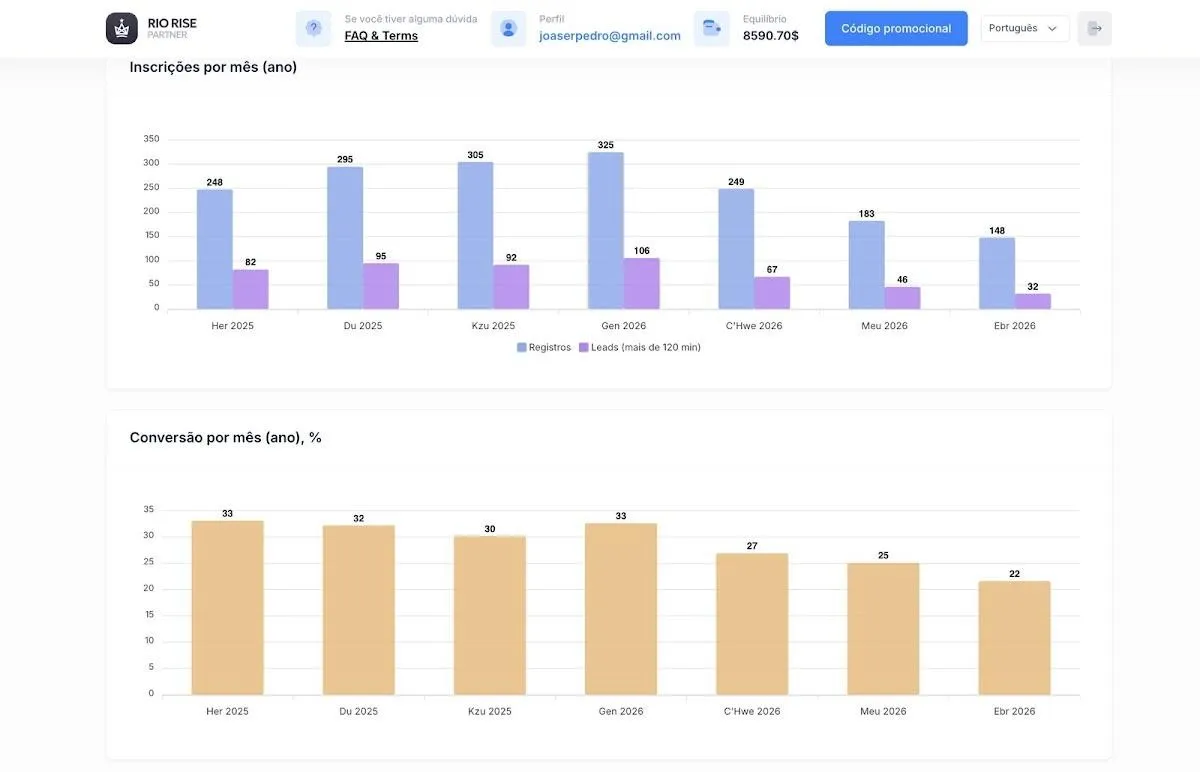Click the conversion bar for Gen 2026
The width and height of the screenshot is (1200, 772).
point(621,609)
